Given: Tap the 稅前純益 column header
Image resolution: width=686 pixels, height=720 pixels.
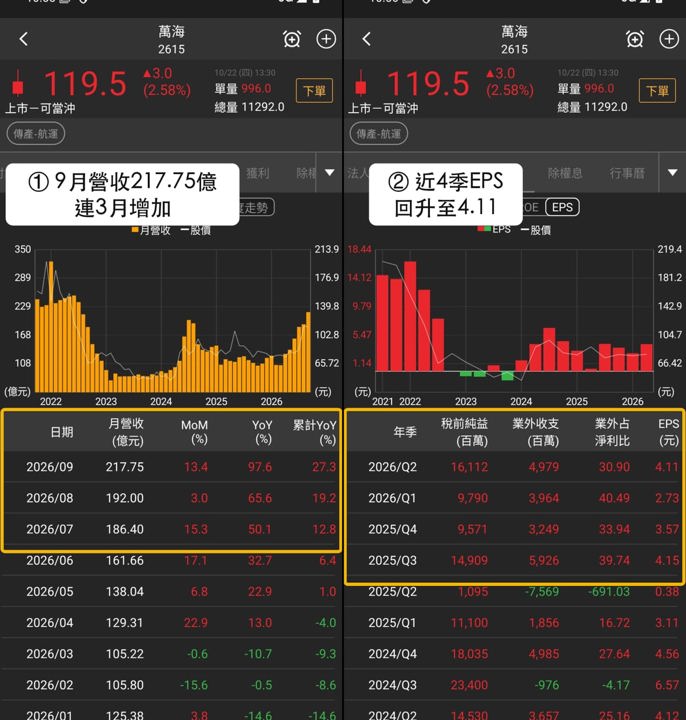Looking at the screenshot, I should 465,432.
